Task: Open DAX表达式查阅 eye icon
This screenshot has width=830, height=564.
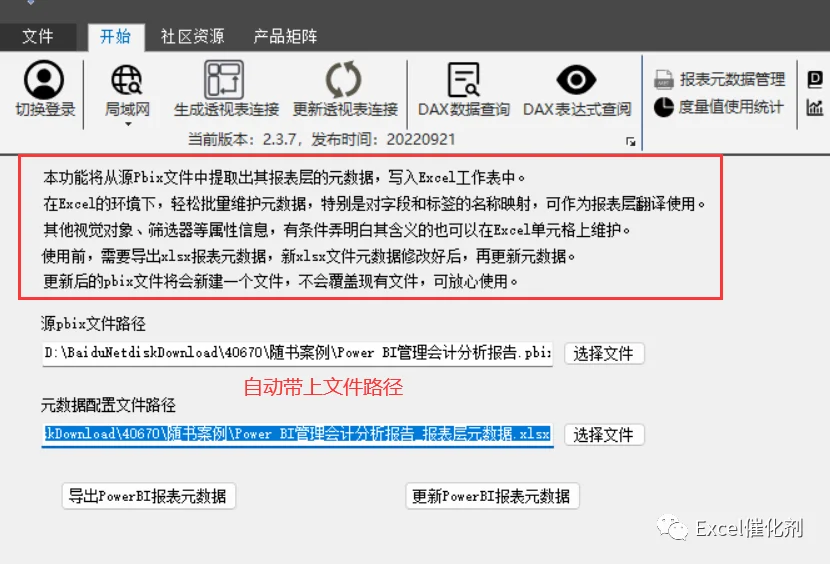Action: tap(576, 79)
